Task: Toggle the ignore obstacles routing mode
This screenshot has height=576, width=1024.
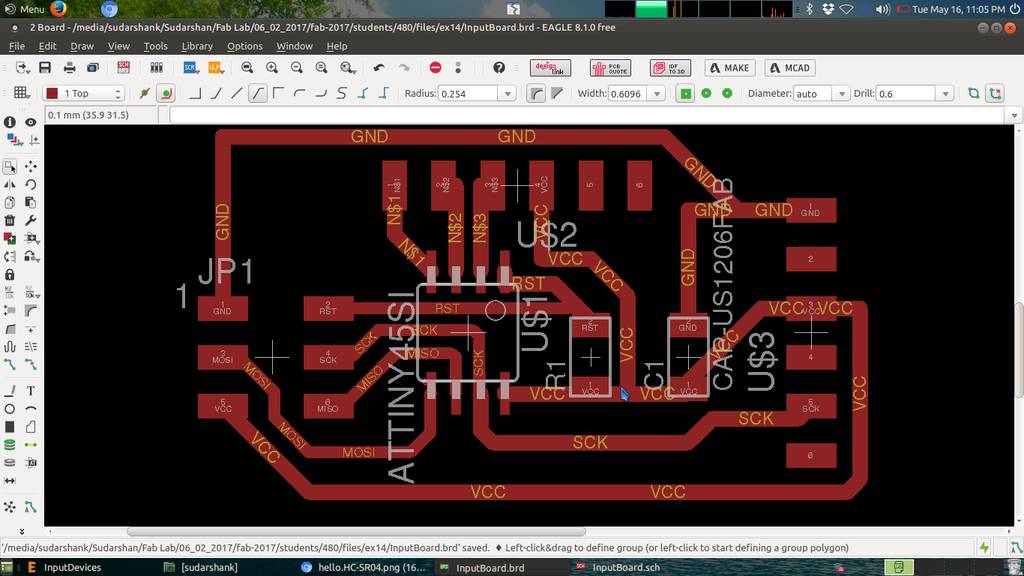Action: point(145,93)
